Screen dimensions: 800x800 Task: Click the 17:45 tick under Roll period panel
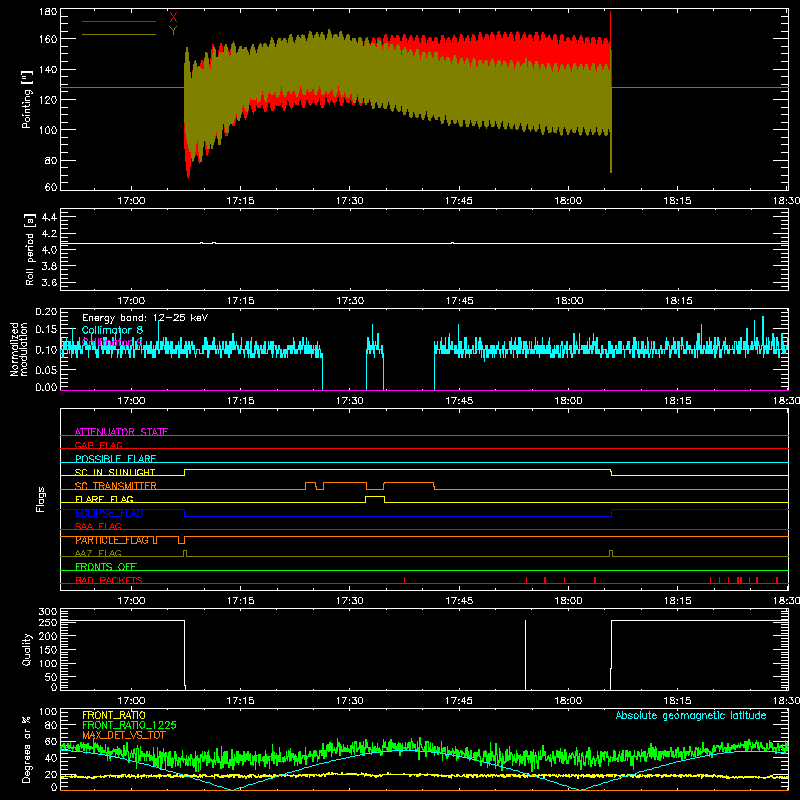pyautogui.click(x=459, y=301)
